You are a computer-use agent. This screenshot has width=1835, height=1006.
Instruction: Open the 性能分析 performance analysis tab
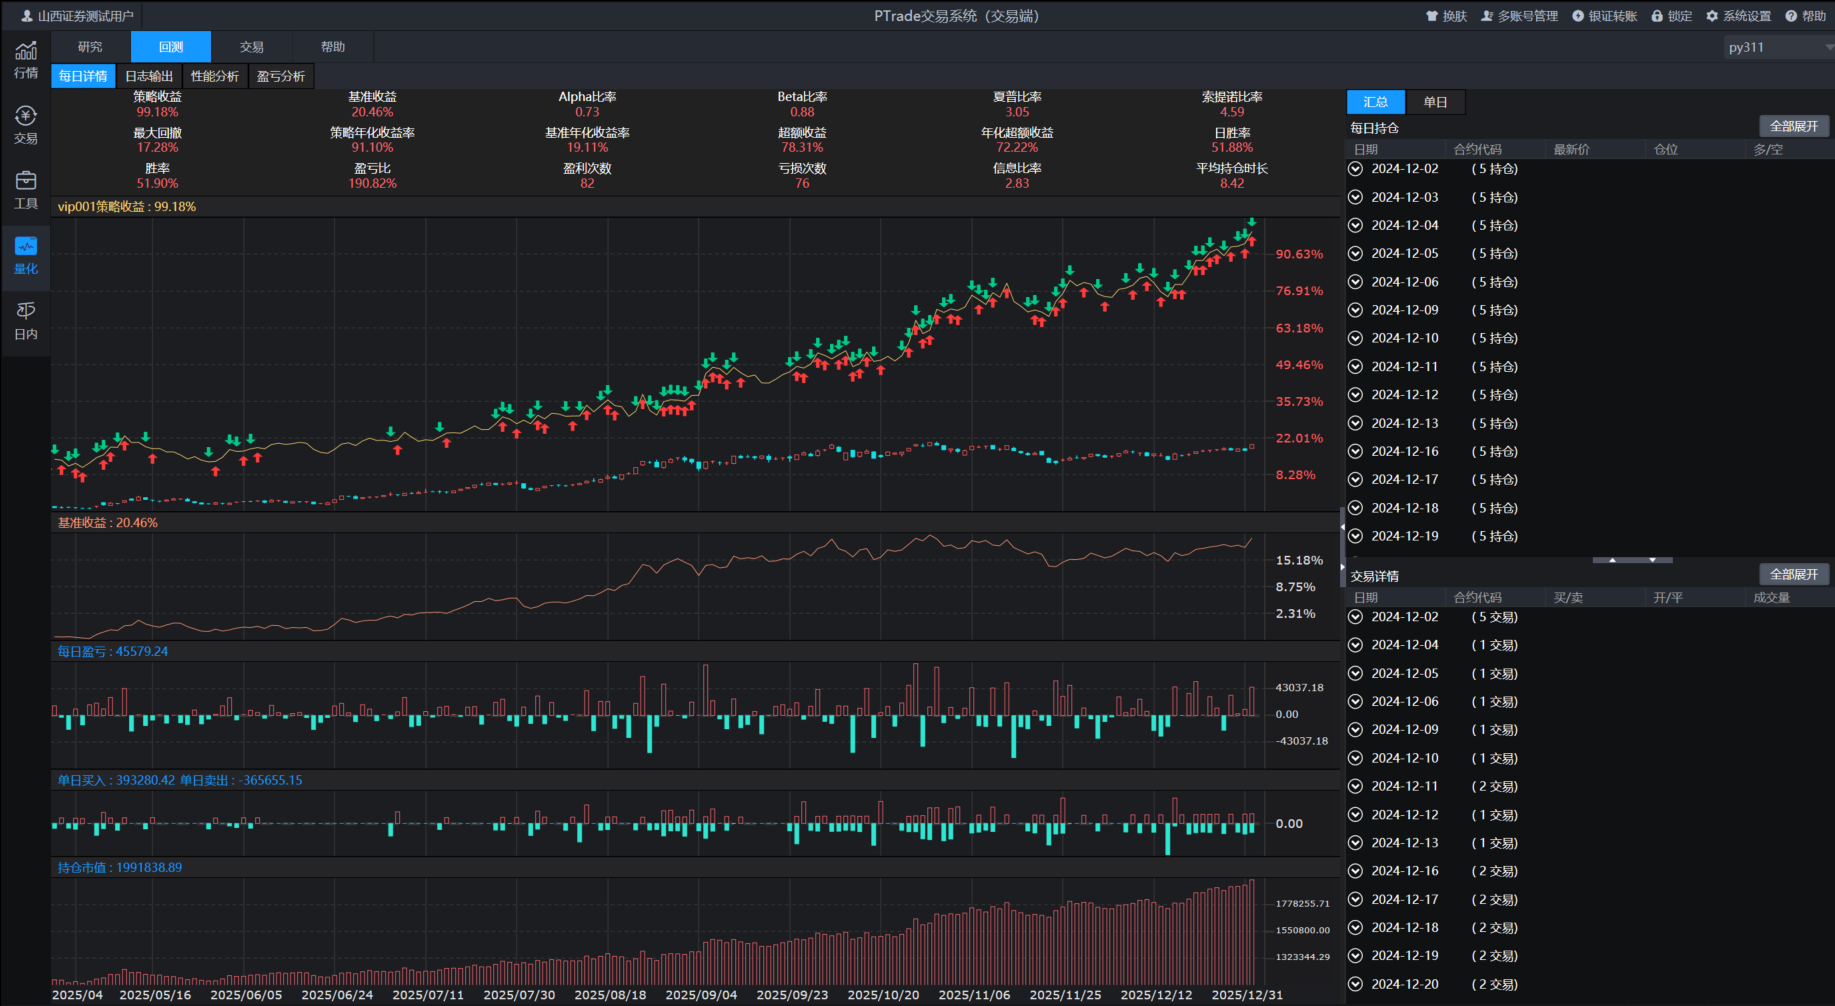(215, 76)
